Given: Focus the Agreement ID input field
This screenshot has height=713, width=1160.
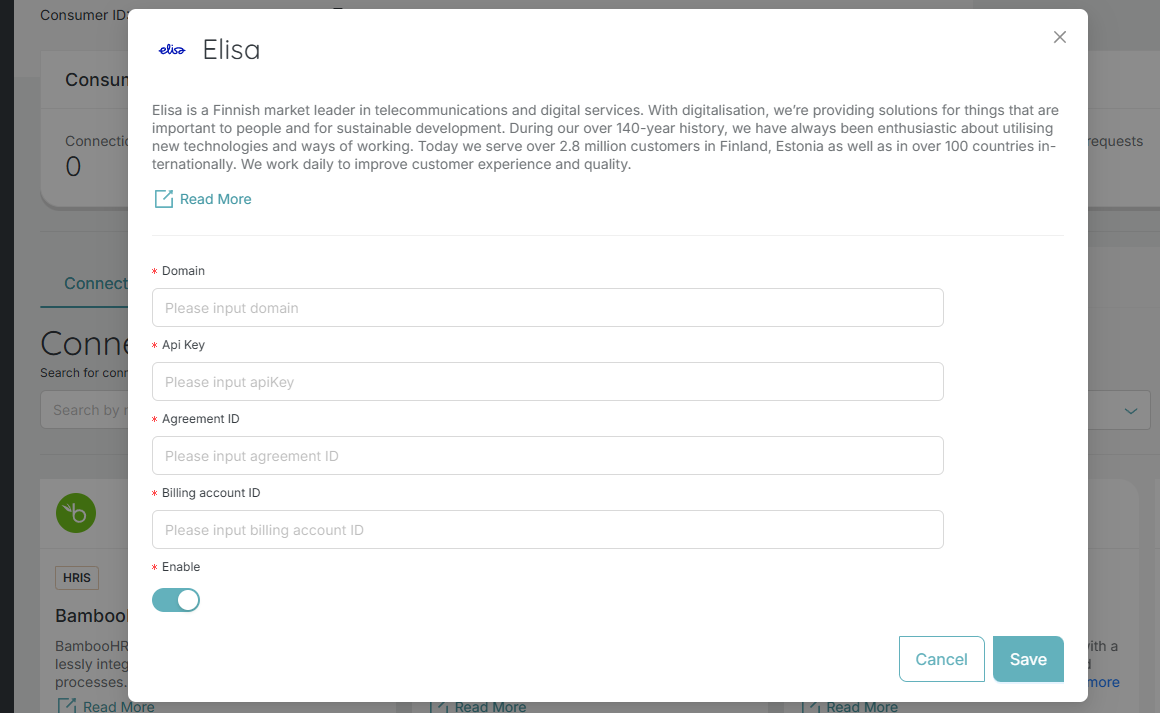Looking at the screenshot, I should (547, 456).
